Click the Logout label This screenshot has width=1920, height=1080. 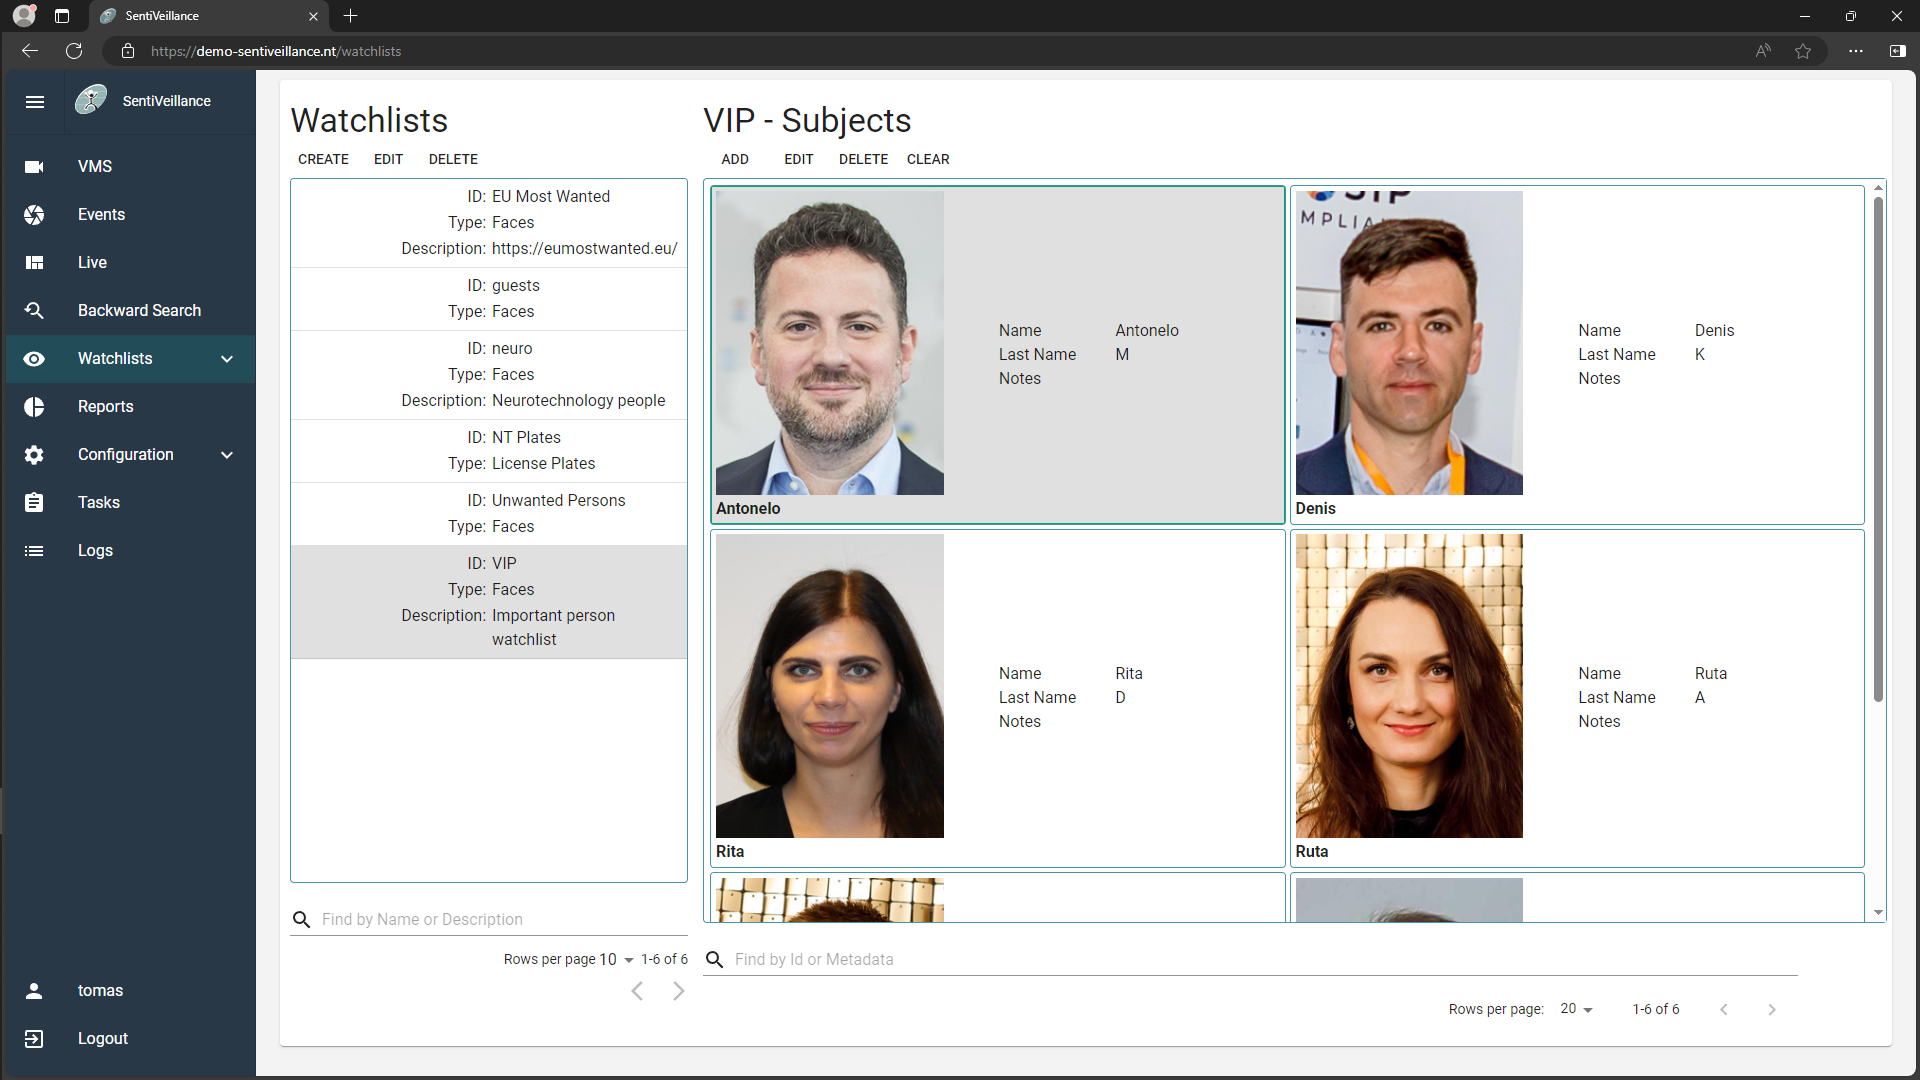103,1038
